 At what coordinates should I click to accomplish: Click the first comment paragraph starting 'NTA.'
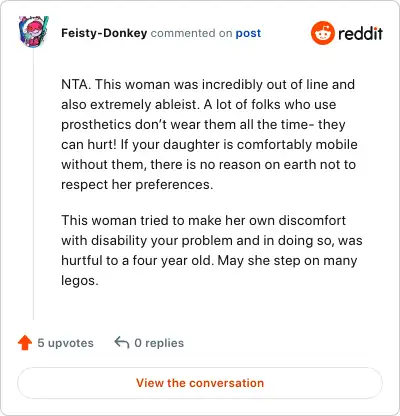[x=209, y=134]
